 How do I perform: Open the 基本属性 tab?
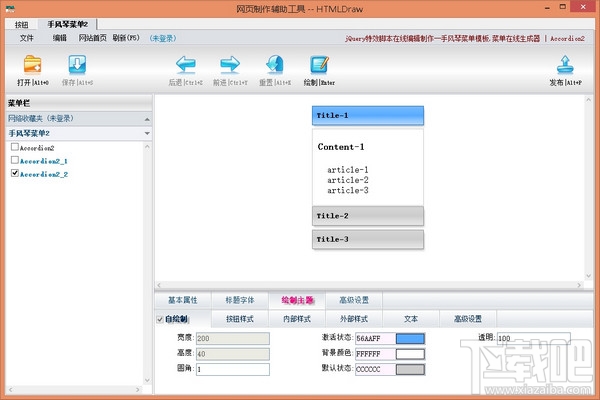tap(183, 300)
